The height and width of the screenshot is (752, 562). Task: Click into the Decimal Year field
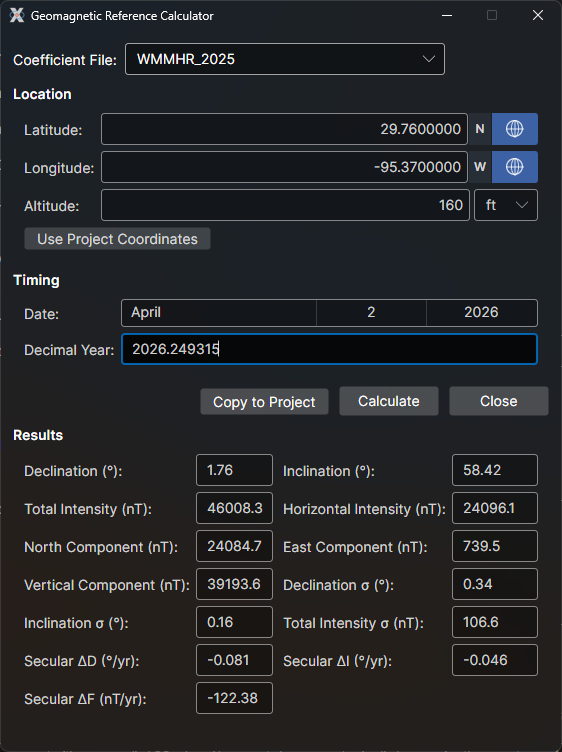point(329,349)
